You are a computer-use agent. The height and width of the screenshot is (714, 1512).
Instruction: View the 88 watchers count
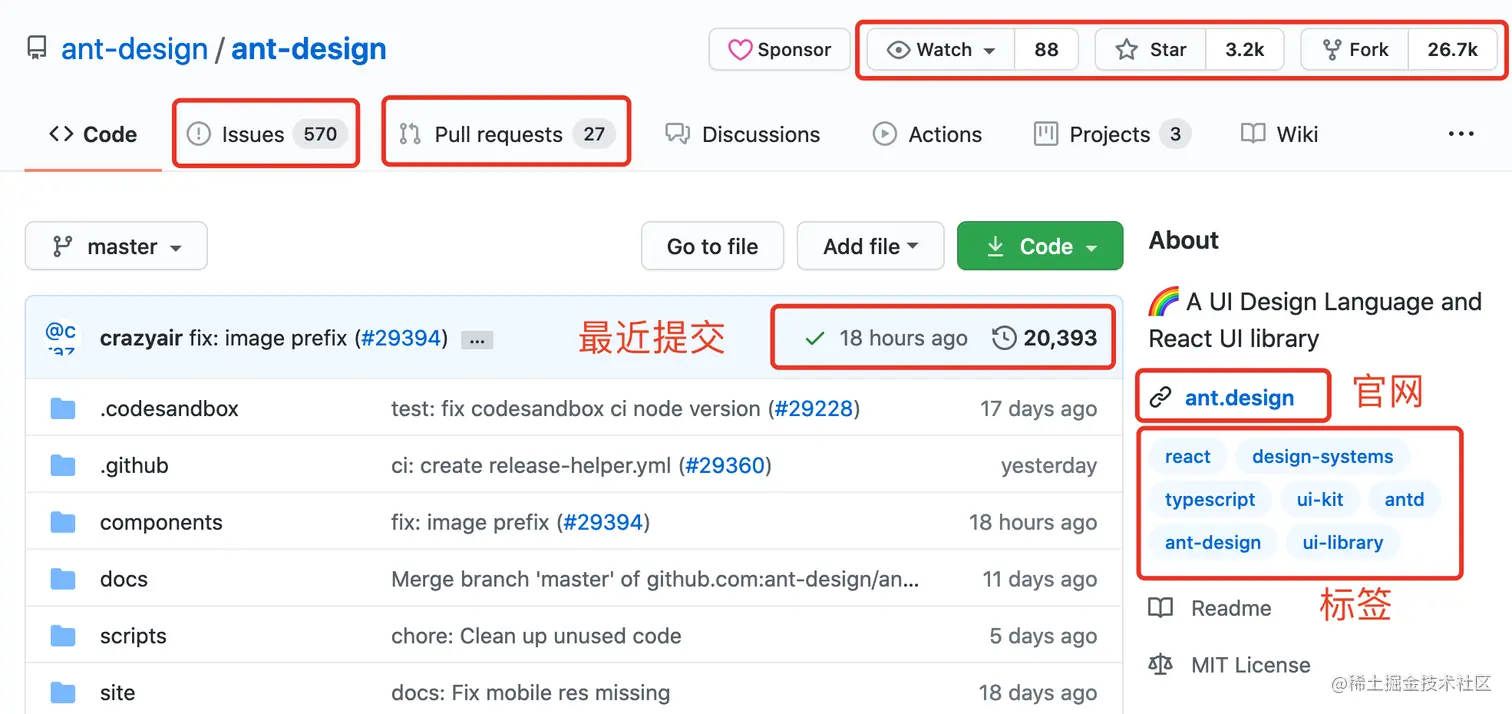tap(1046, 49)
